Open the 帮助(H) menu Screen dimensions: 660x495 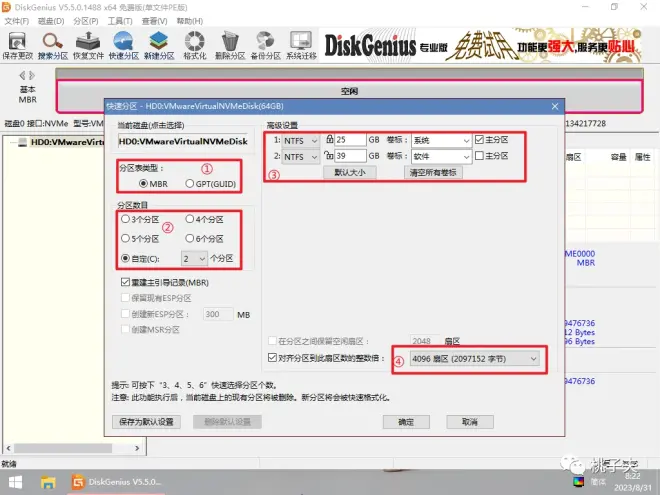point(189,21)
